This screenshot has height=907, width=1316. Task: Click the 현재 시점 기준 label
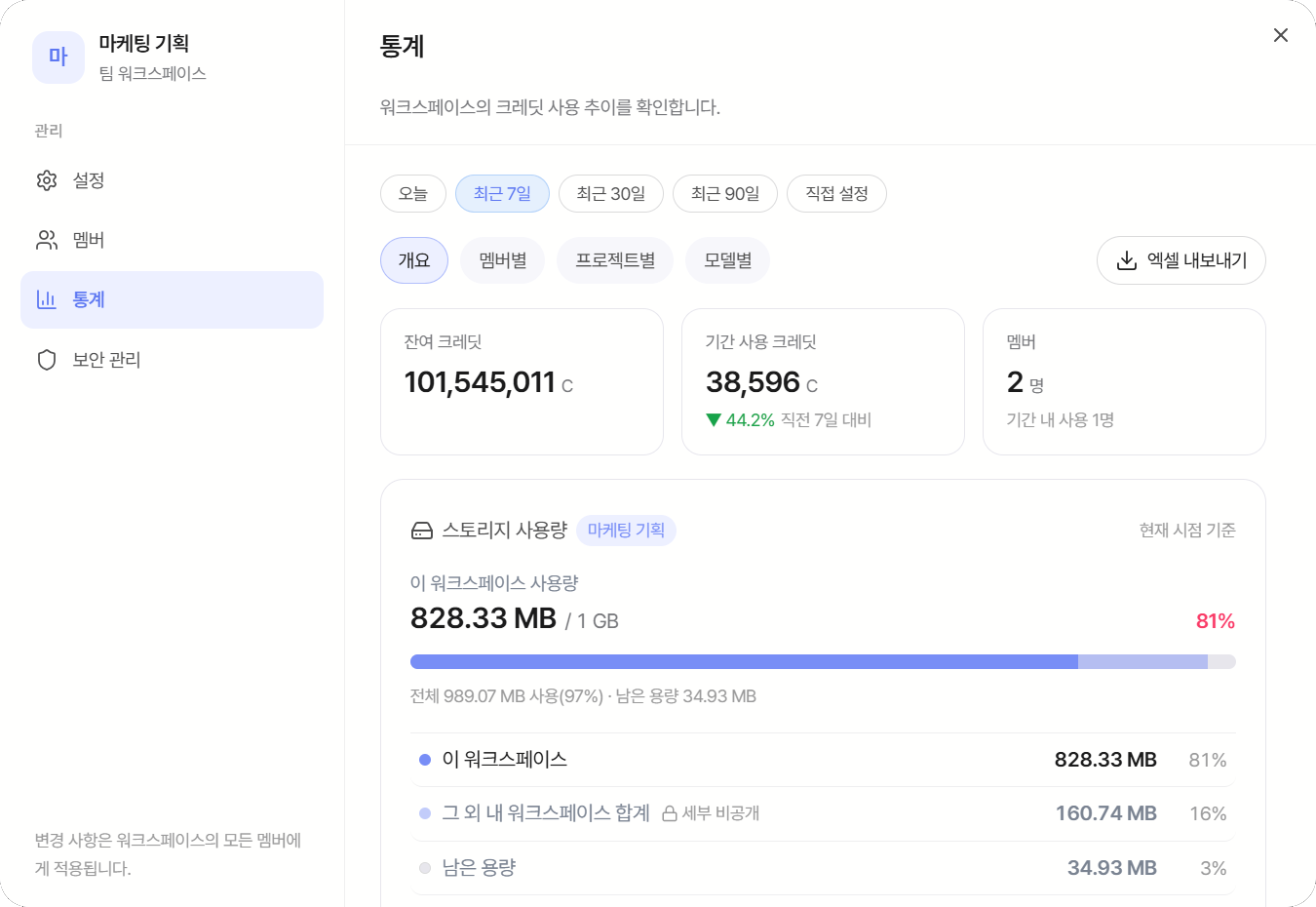coord(1187,530)
